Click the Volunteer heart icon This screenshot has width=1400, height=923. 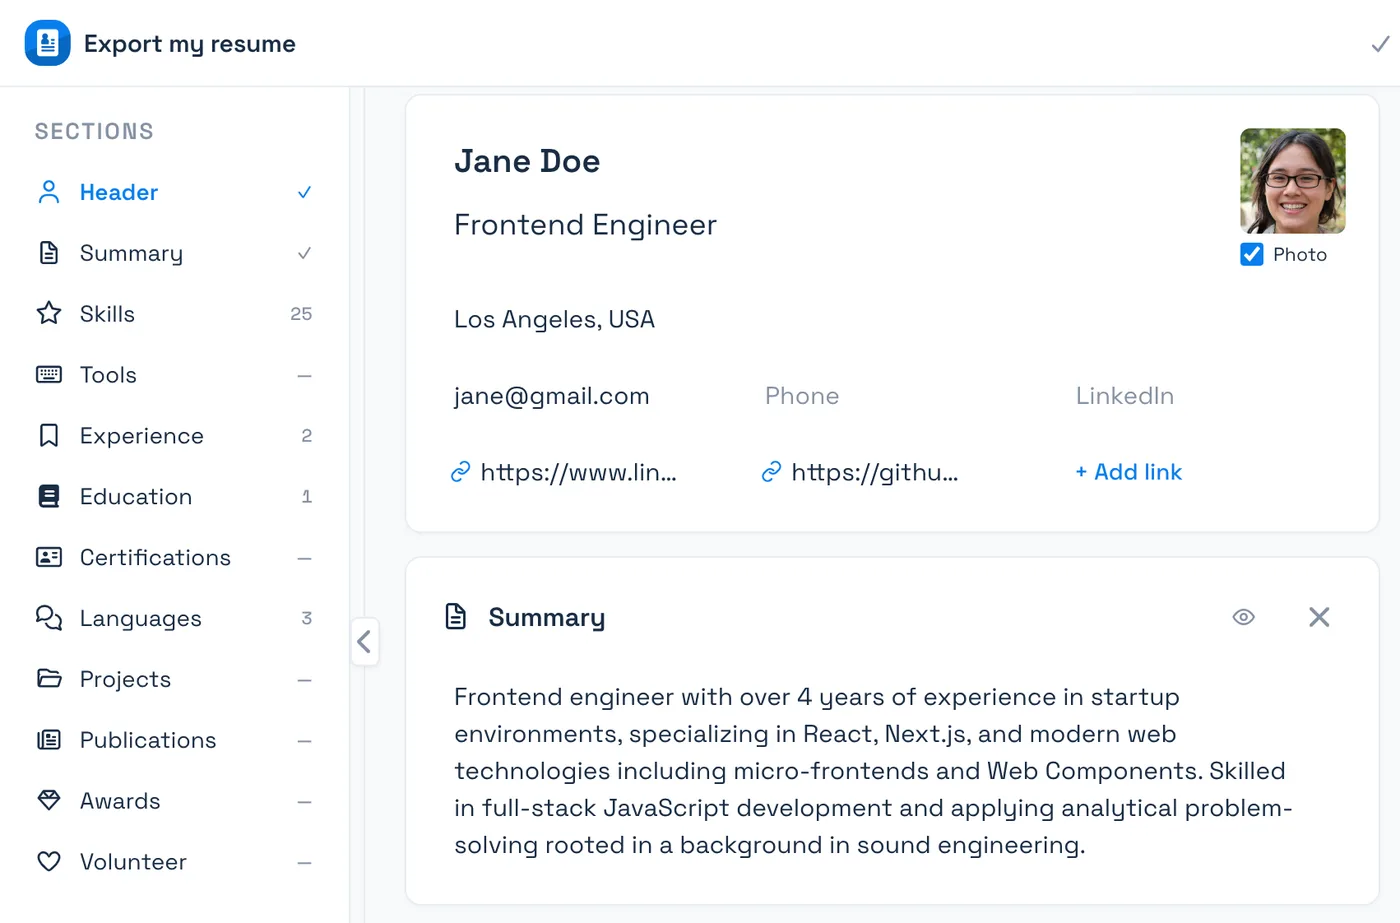click(49, 862)
